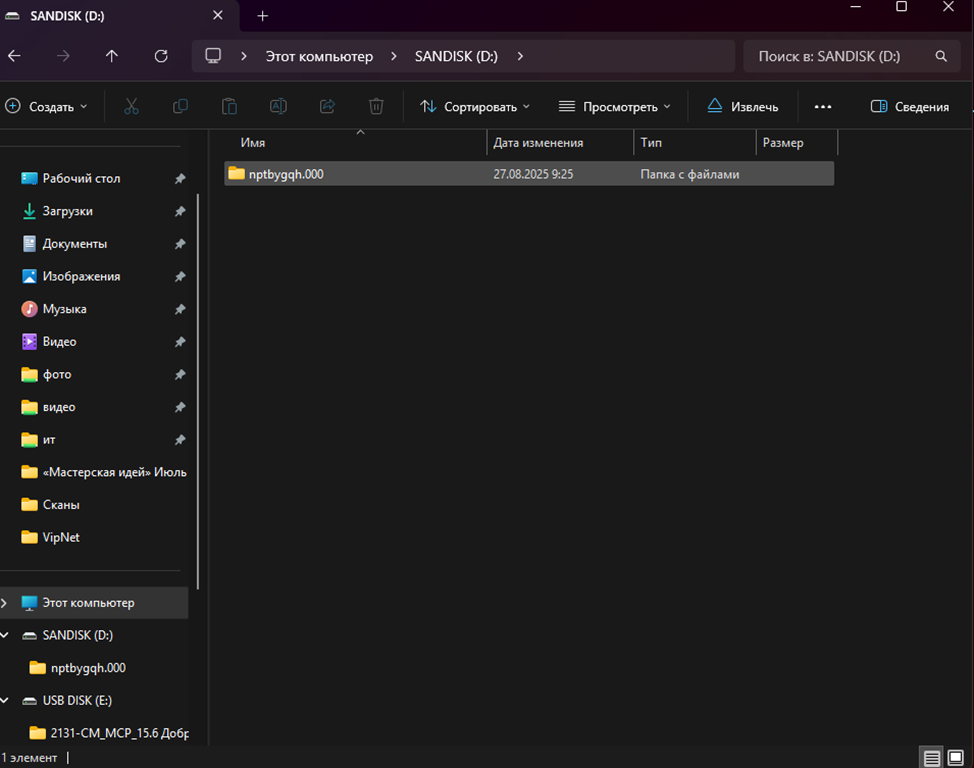Collapse the SANDISK (D:) tree node
This screenshot has height=768, width=974.
pyautogui.click(x=5, y=635)
